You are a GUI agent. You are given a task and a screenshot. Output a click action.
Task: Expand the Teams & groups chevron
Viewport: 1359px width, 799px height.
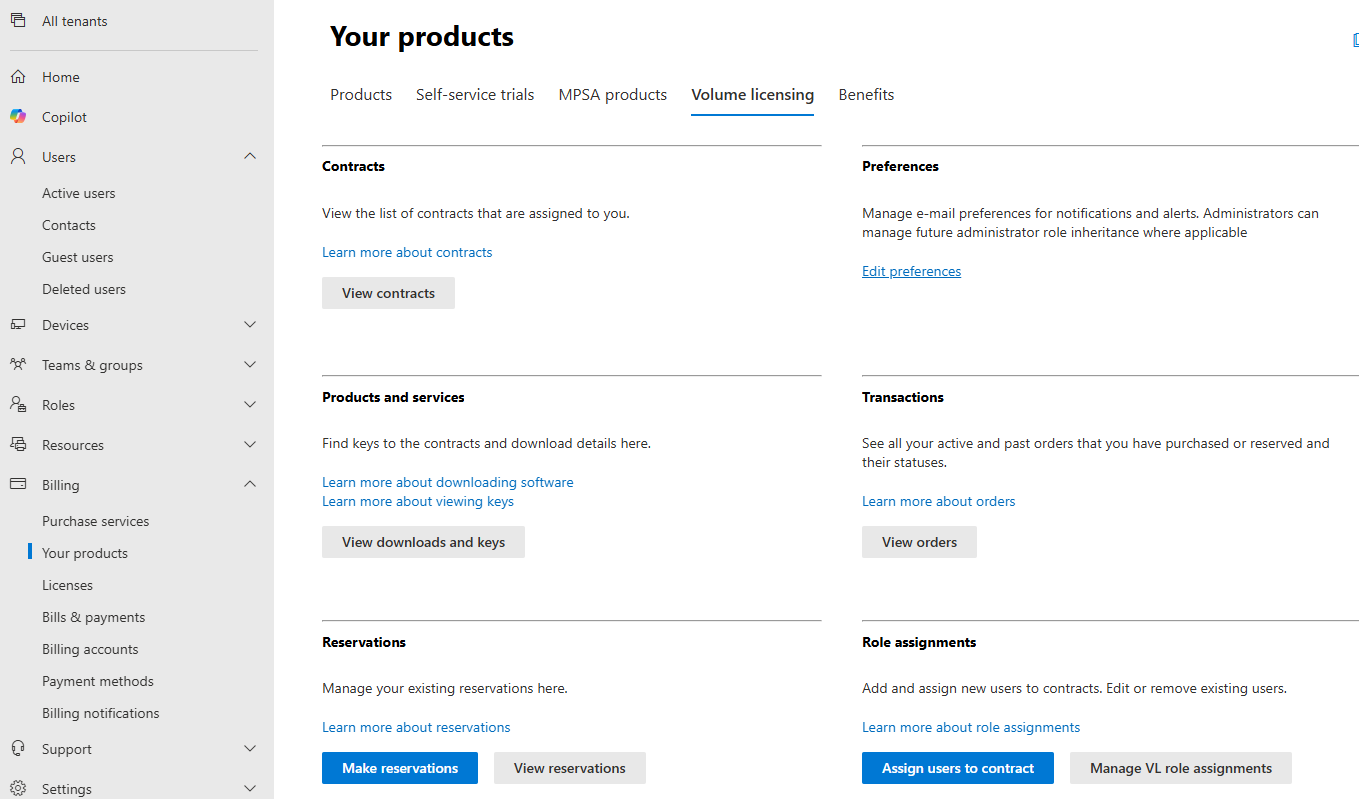[x=250, y=365]
